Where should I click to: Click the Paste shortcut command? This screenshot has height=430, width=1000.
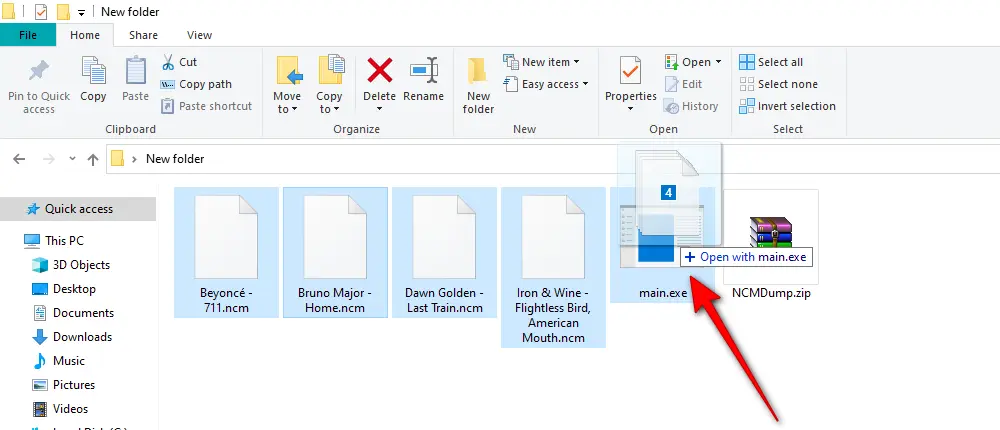click(x=207, y=106)
